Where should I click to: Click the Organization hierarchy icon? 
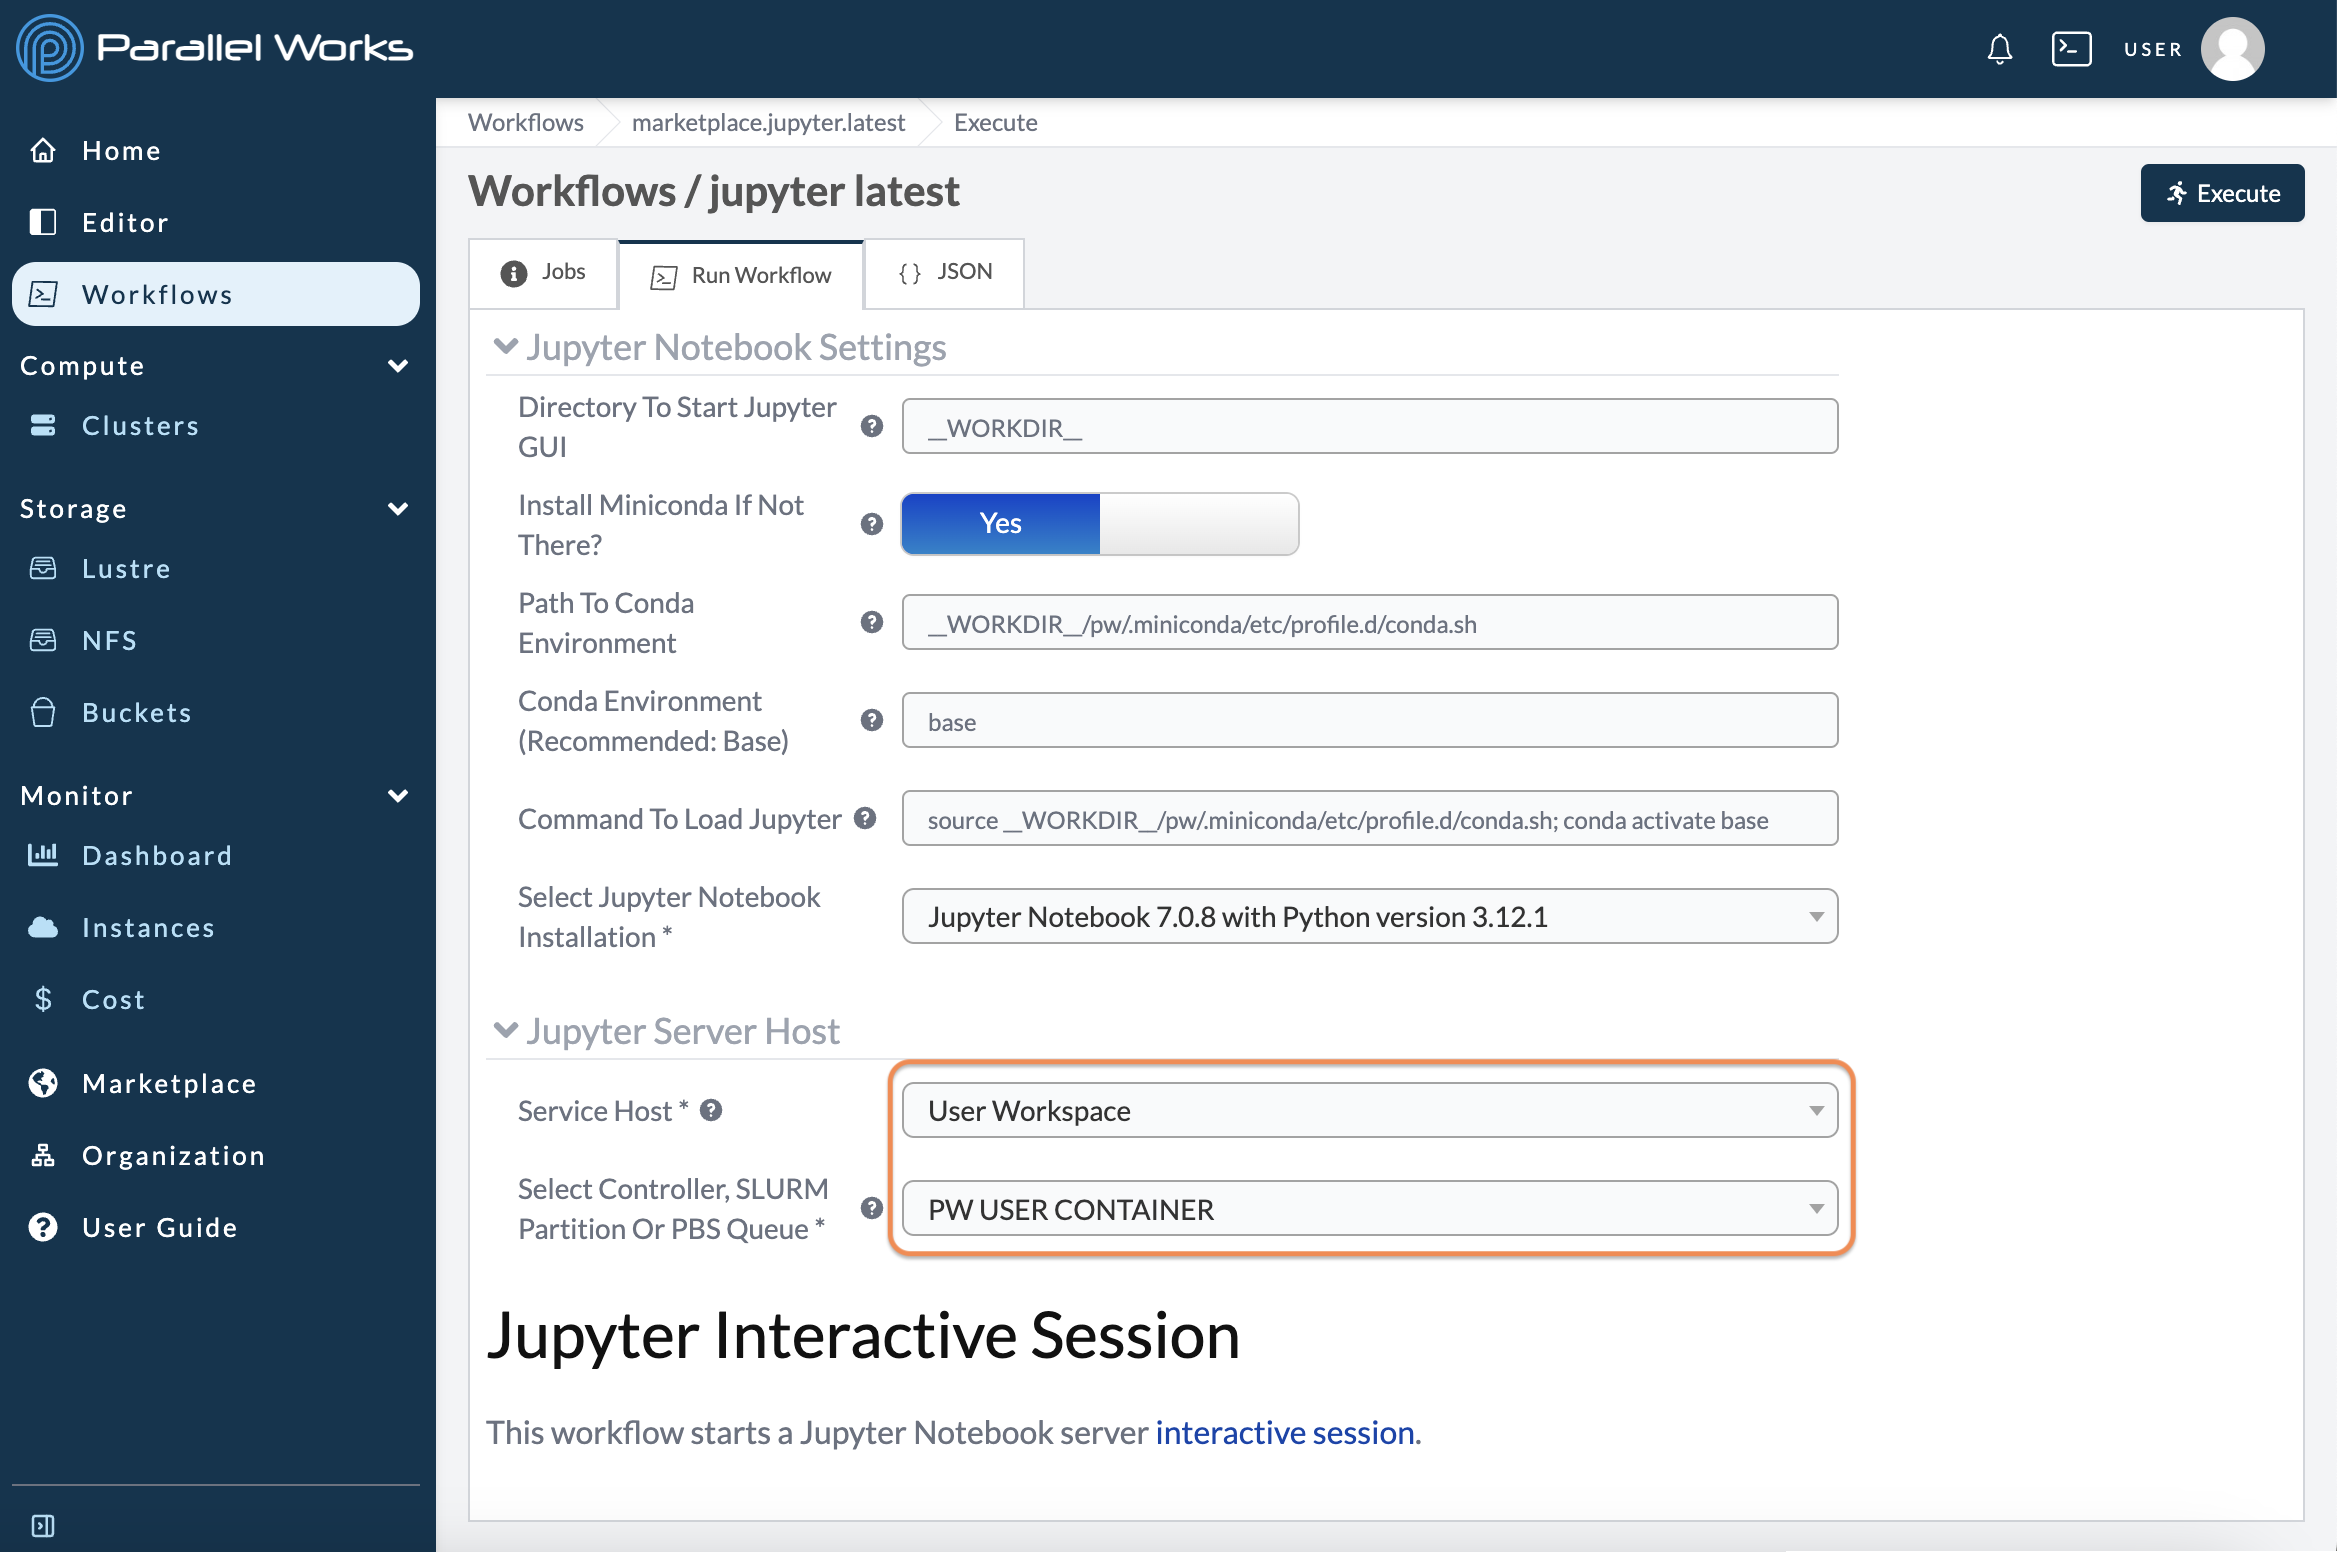coord(43,1155)
